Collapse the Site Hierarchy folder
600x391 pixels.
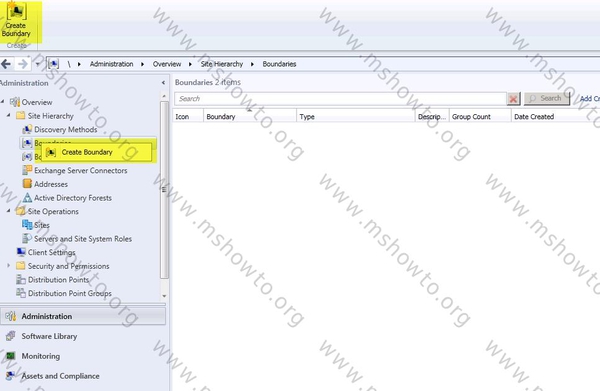9,115
